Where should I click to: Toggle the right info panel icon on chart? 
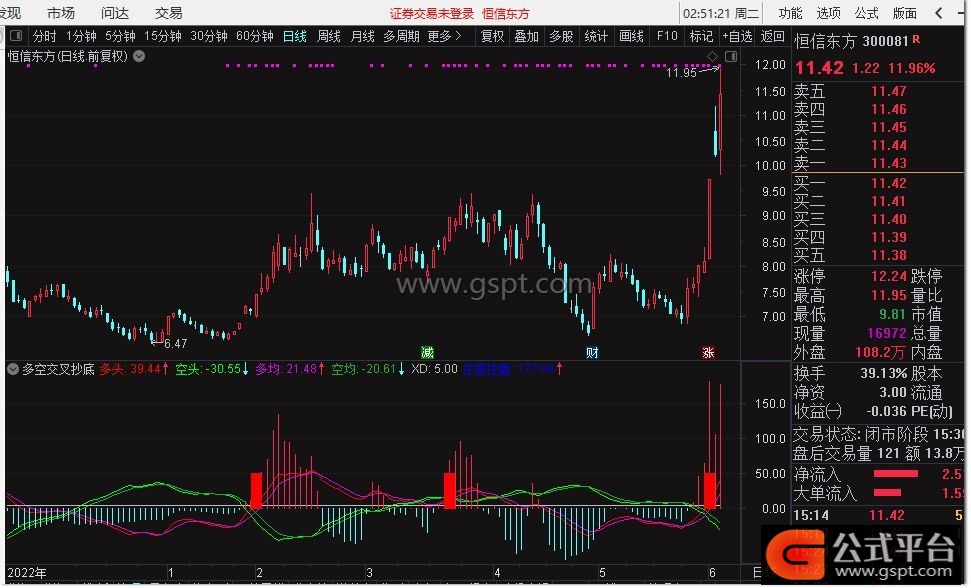tap(731, 56)
